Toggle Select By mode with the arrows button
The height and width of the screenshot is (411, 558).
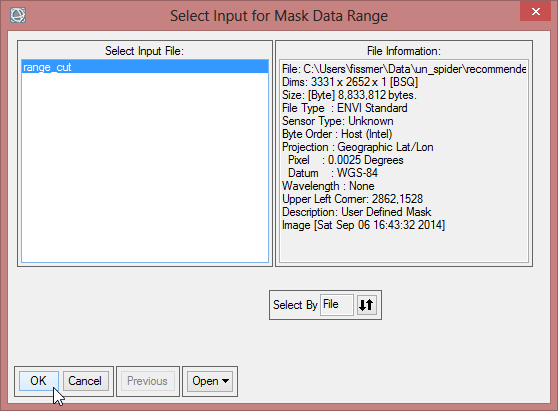coord(366,305)
